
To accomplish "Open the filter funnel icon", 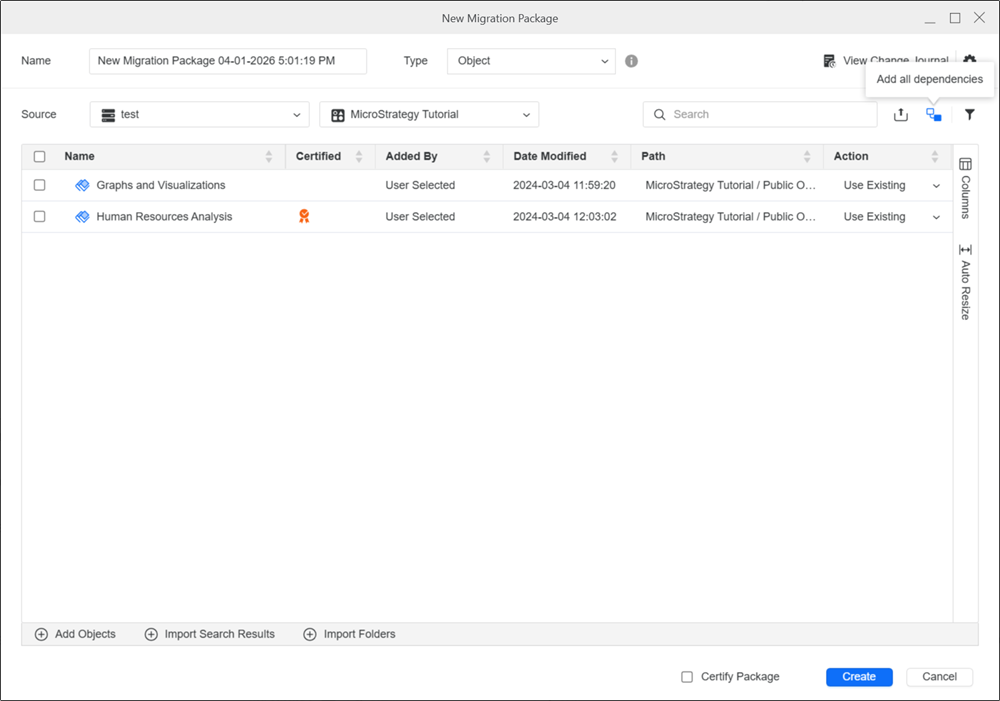I will click(x=969, y=115).
